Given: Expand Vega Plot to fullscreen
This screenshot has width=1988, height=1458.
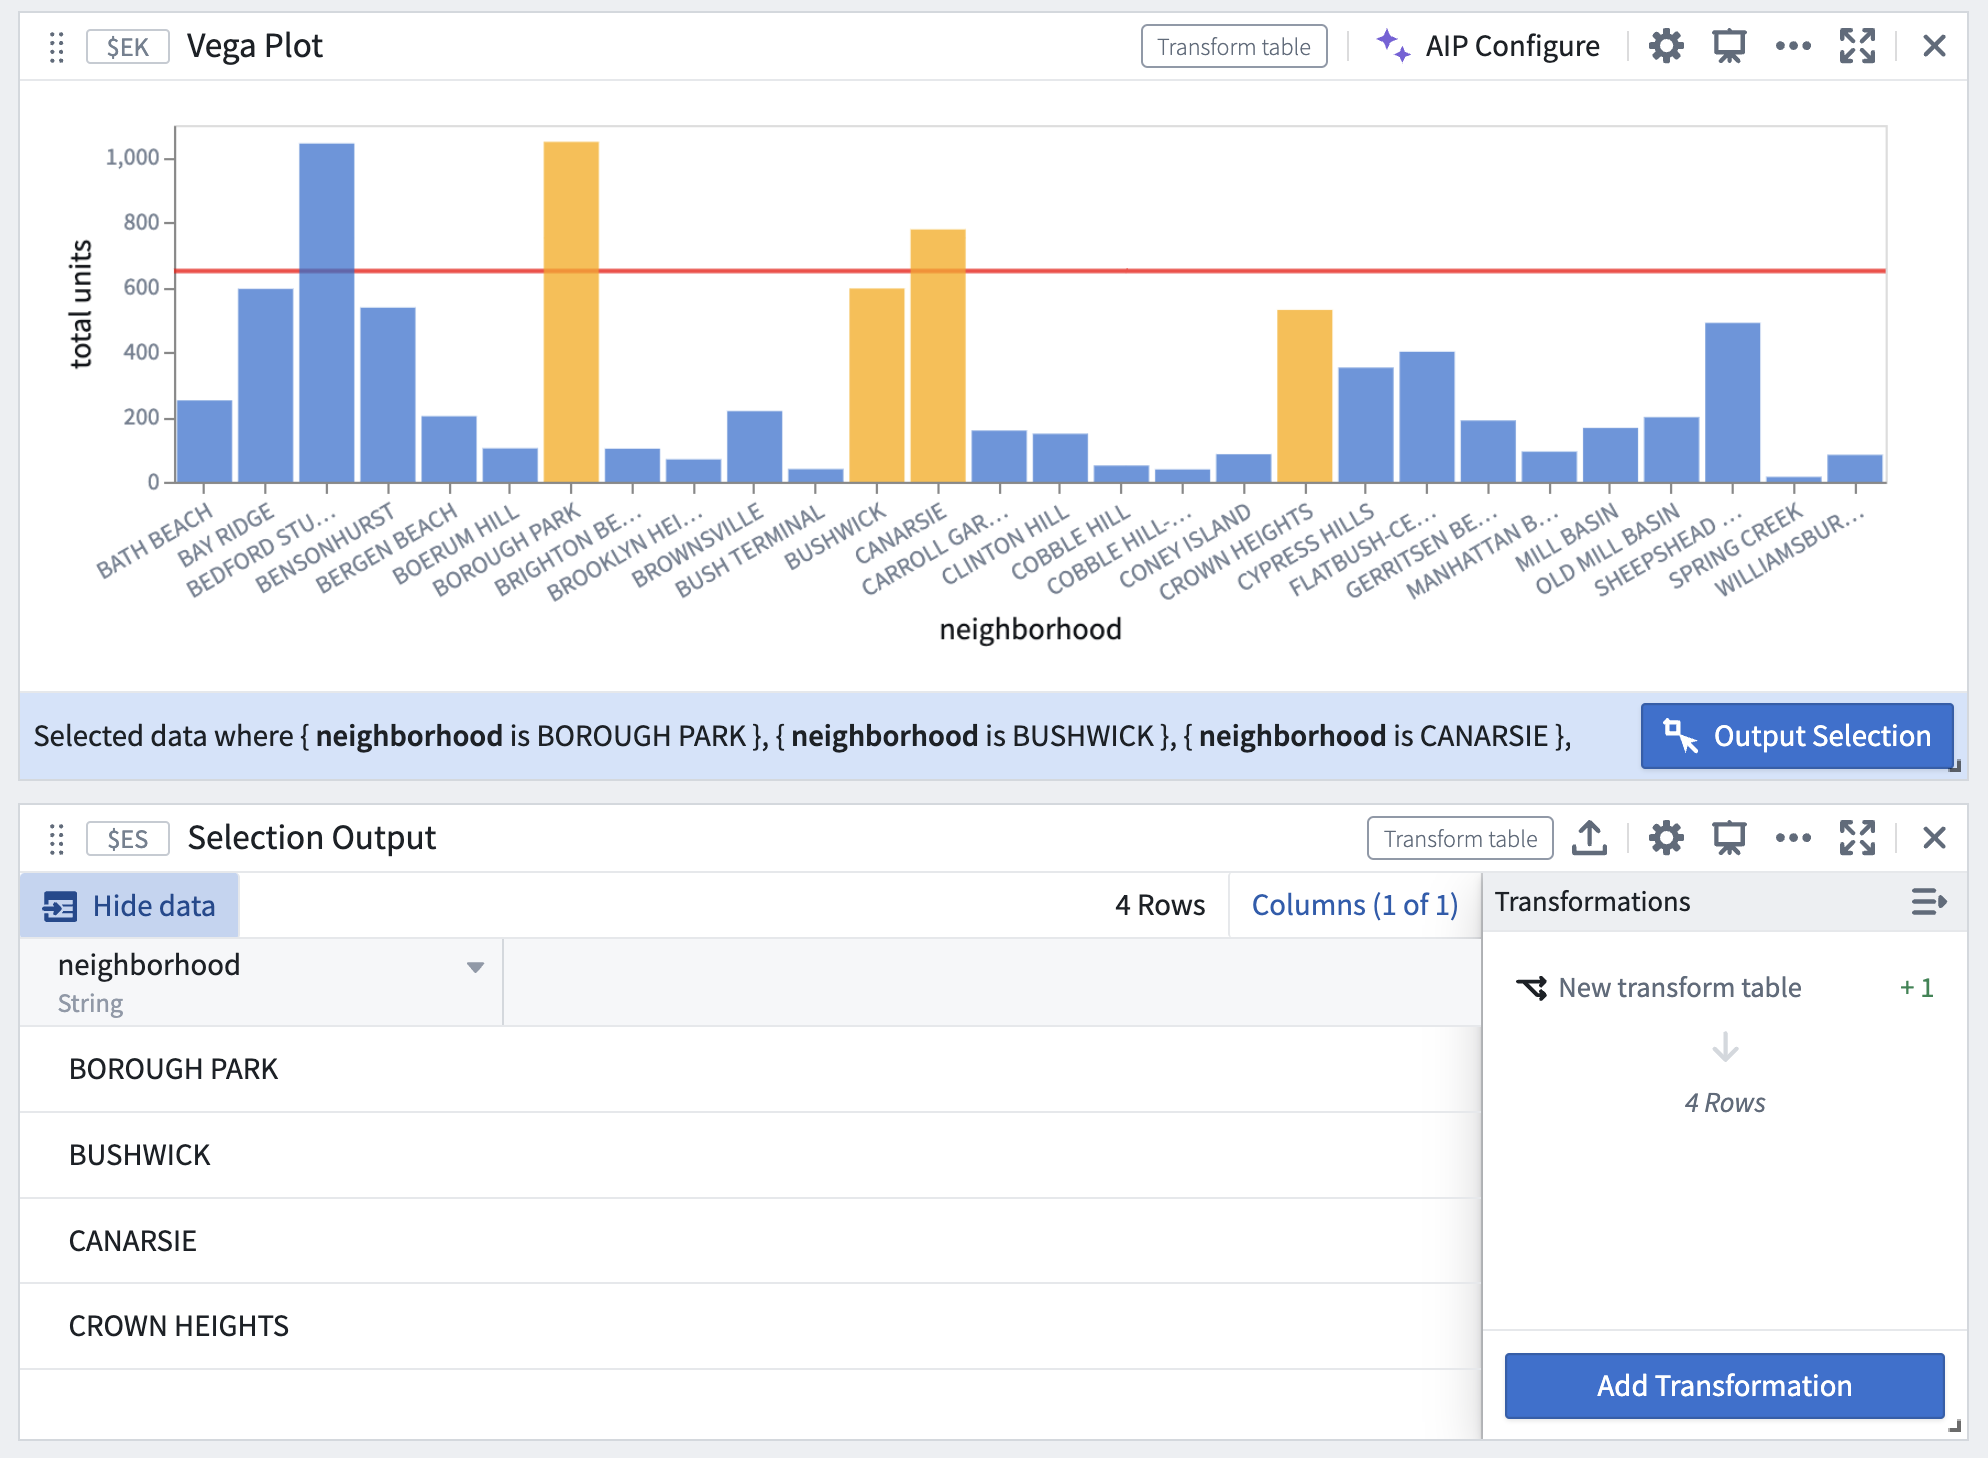Looking at the screenshot, I should 1857,46.
